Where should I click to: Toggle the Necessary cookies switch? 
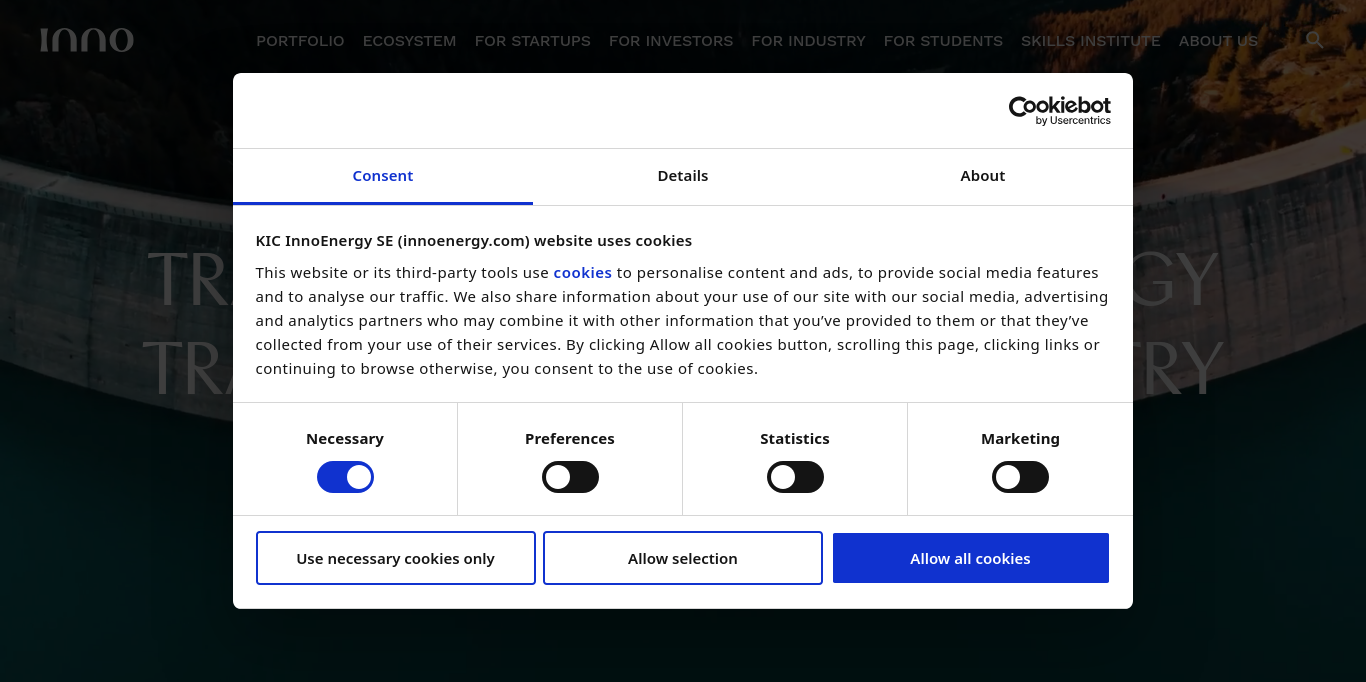[345, 477]
